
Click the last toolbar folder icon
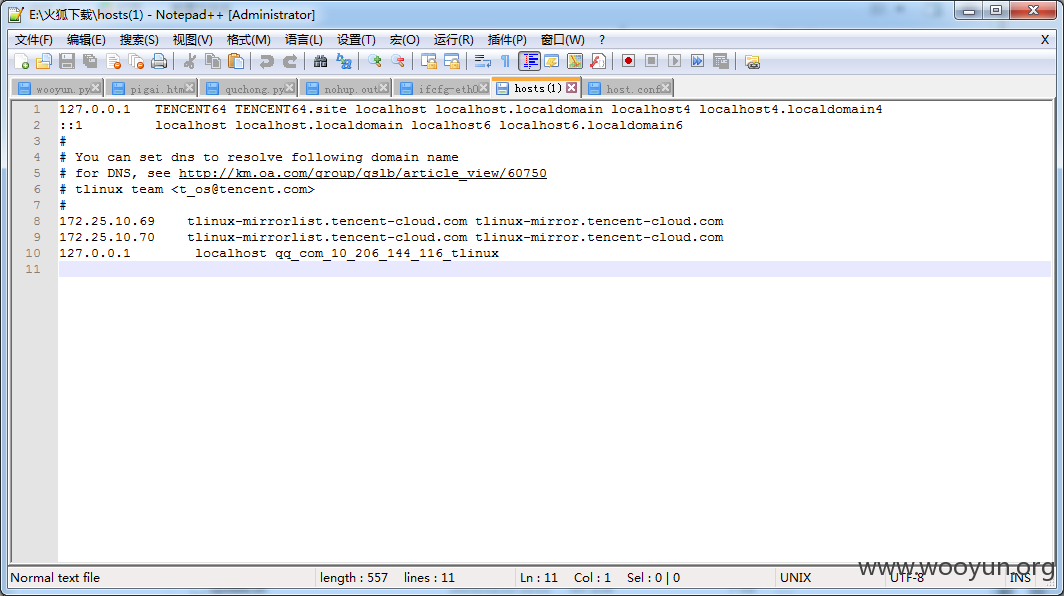[x=752, y=62]
